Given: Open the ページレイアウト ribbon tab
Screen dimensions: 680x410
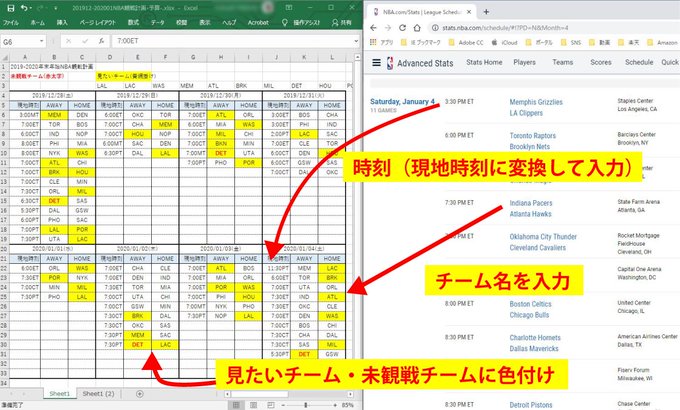Looking at the screenshot, I should tap(98, 23).
